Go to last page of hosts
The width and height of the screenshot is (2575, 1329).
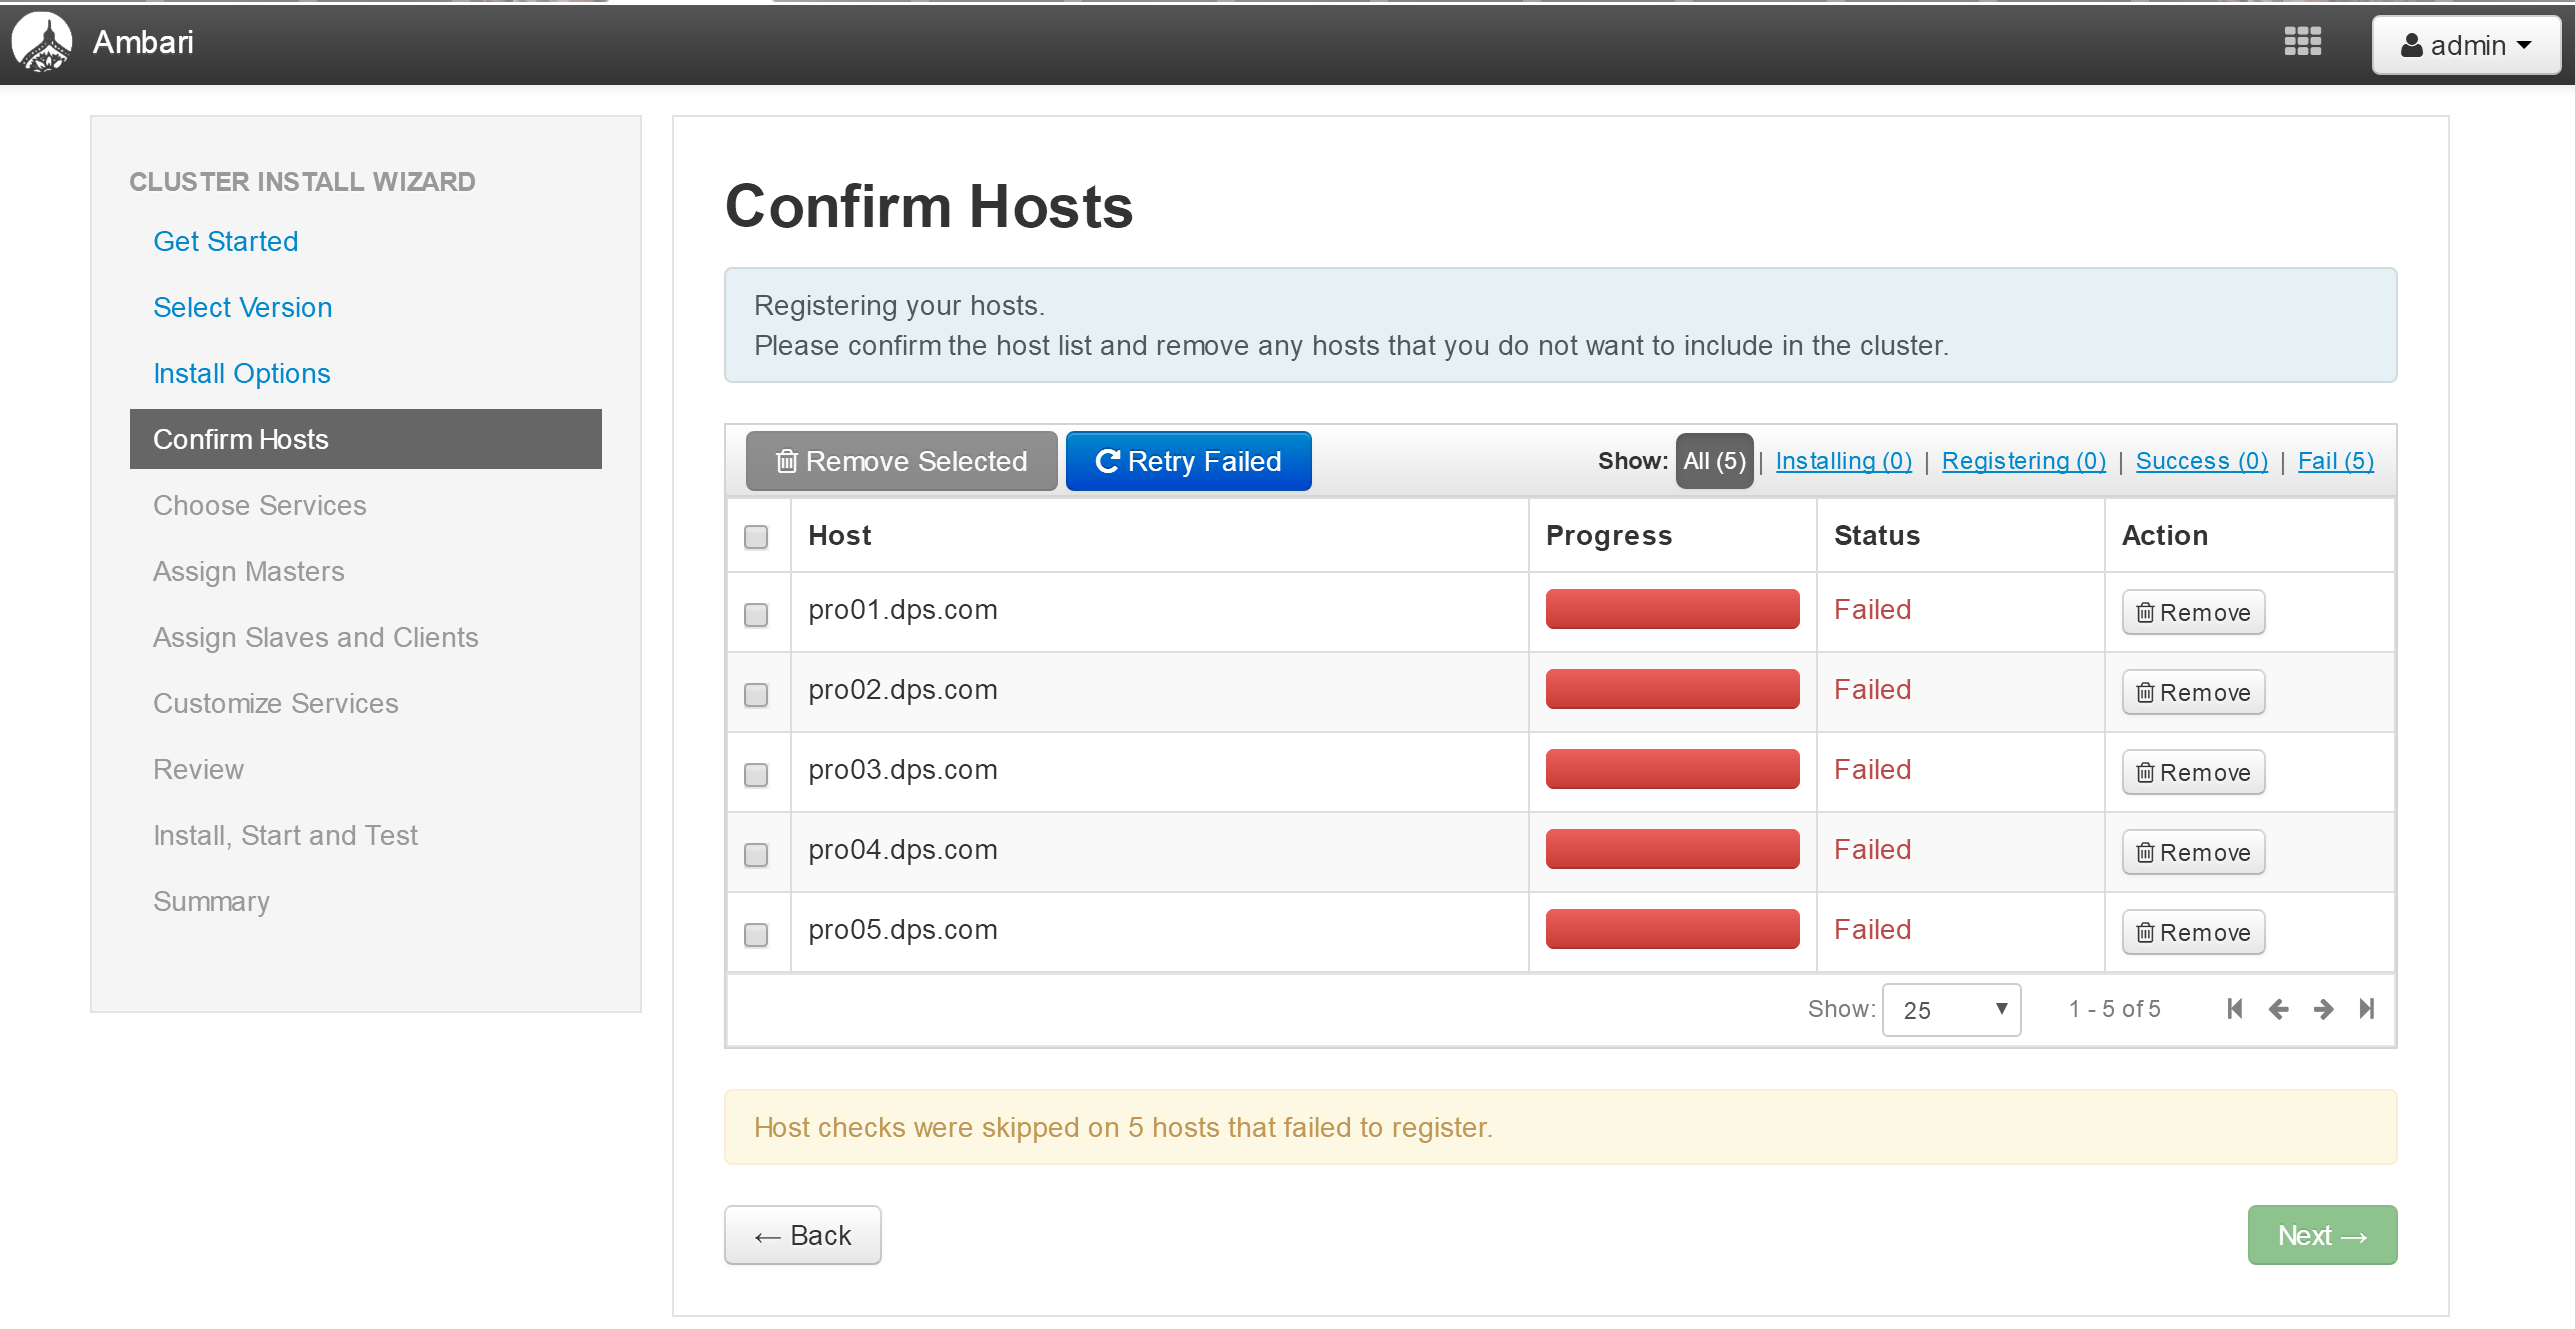2366,1009
